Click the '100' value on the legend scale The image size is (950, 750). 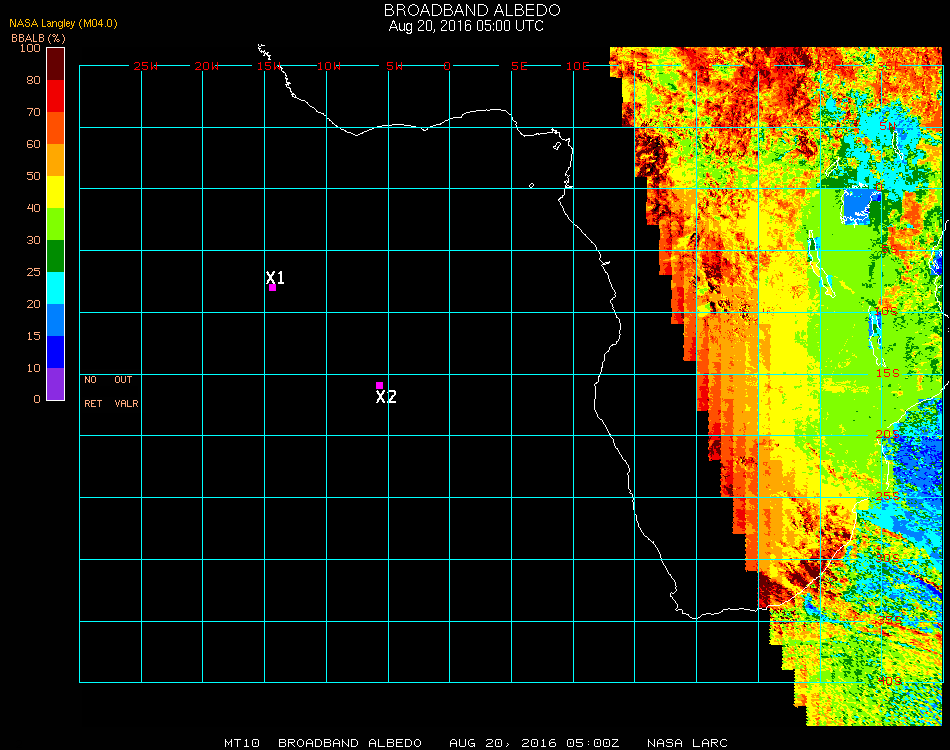[x=30, y=48]
